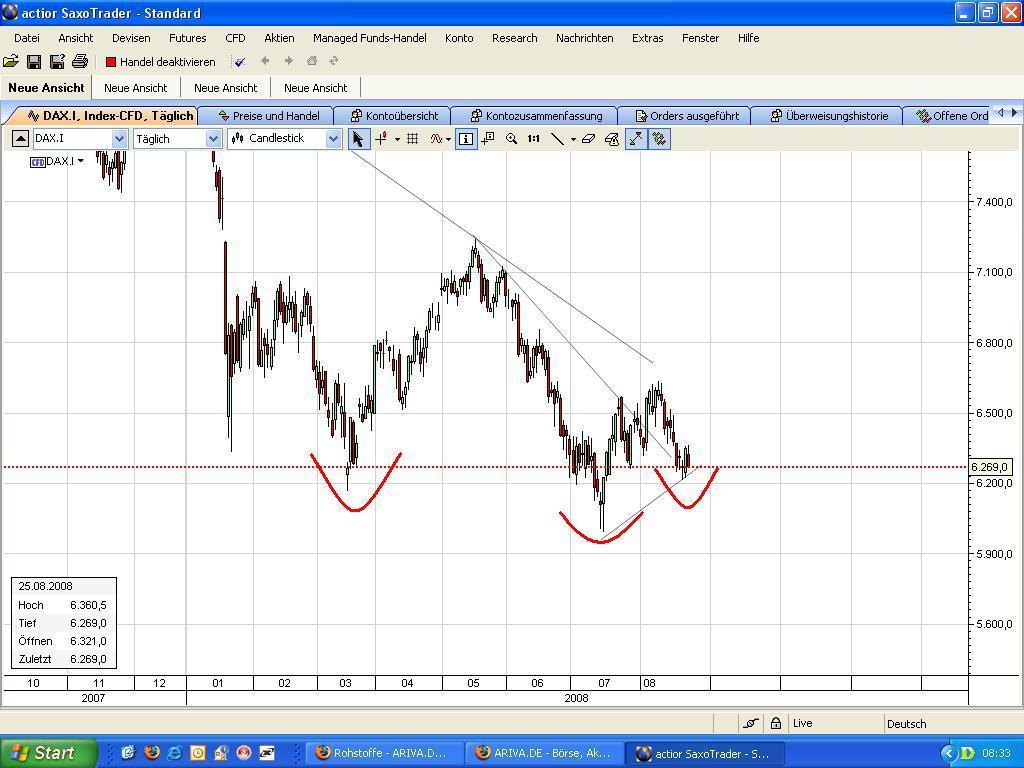Click the chart settings icon beside the eraser
The image size is (1024, 768).
(x=612, y=138)
